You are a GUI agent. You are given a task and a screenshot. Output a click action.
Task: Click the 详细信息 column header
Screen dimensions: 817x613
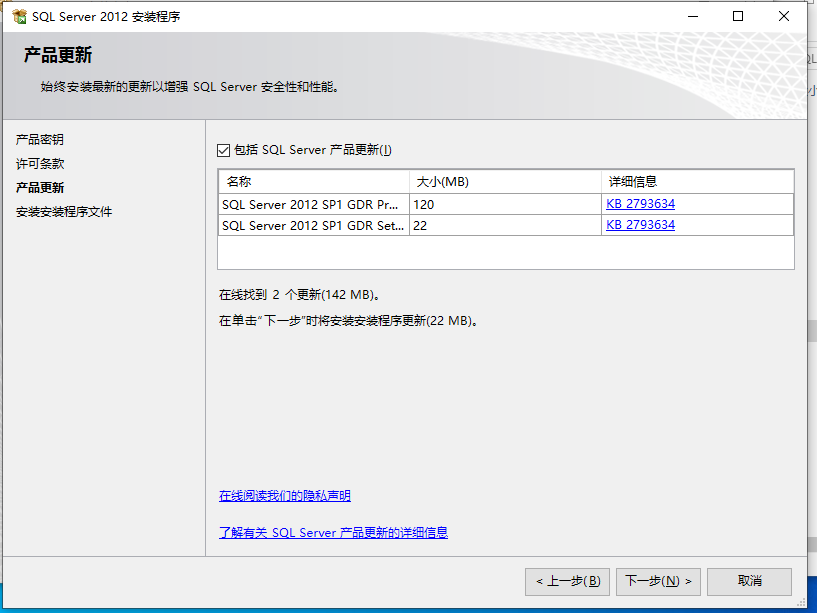698,182
